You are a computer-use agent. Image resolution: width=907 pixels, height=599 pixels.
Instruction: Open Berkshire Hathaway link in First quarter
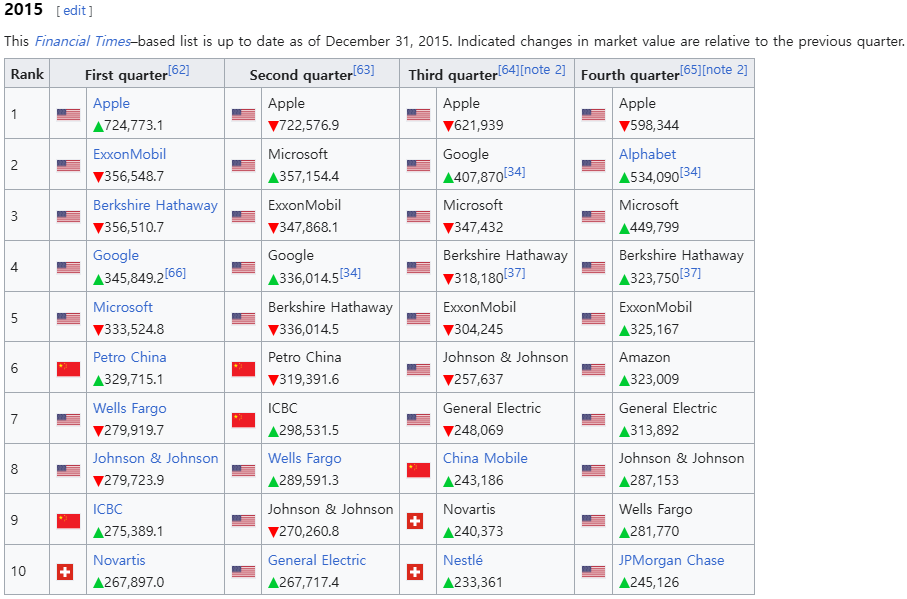[156, 205]
